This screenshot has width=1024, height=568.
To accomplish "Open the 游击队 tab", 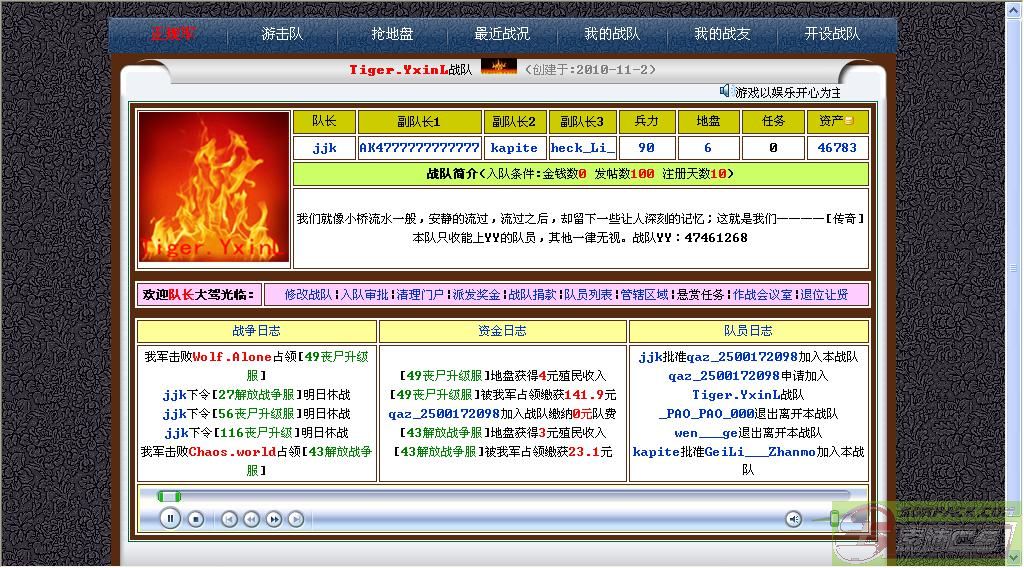I will pos(282,34).
